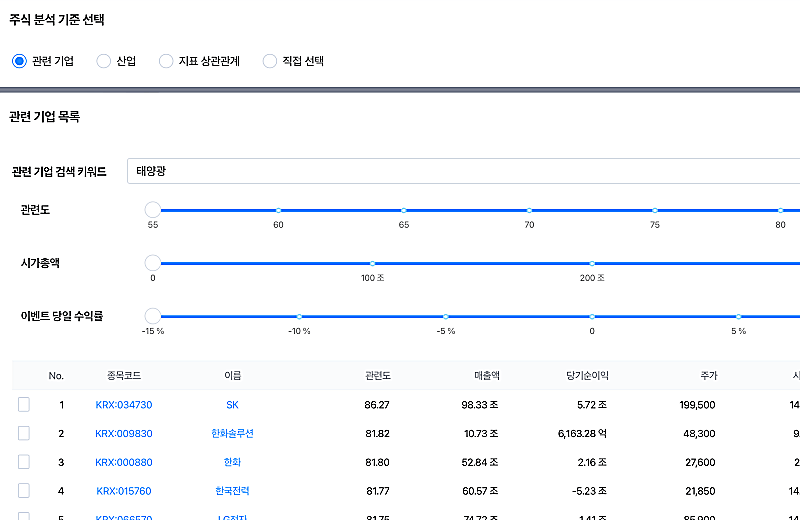Screen dimensions: 800x520
Task: Click the 21,850 stock price cell
Action: pos(700,490)
